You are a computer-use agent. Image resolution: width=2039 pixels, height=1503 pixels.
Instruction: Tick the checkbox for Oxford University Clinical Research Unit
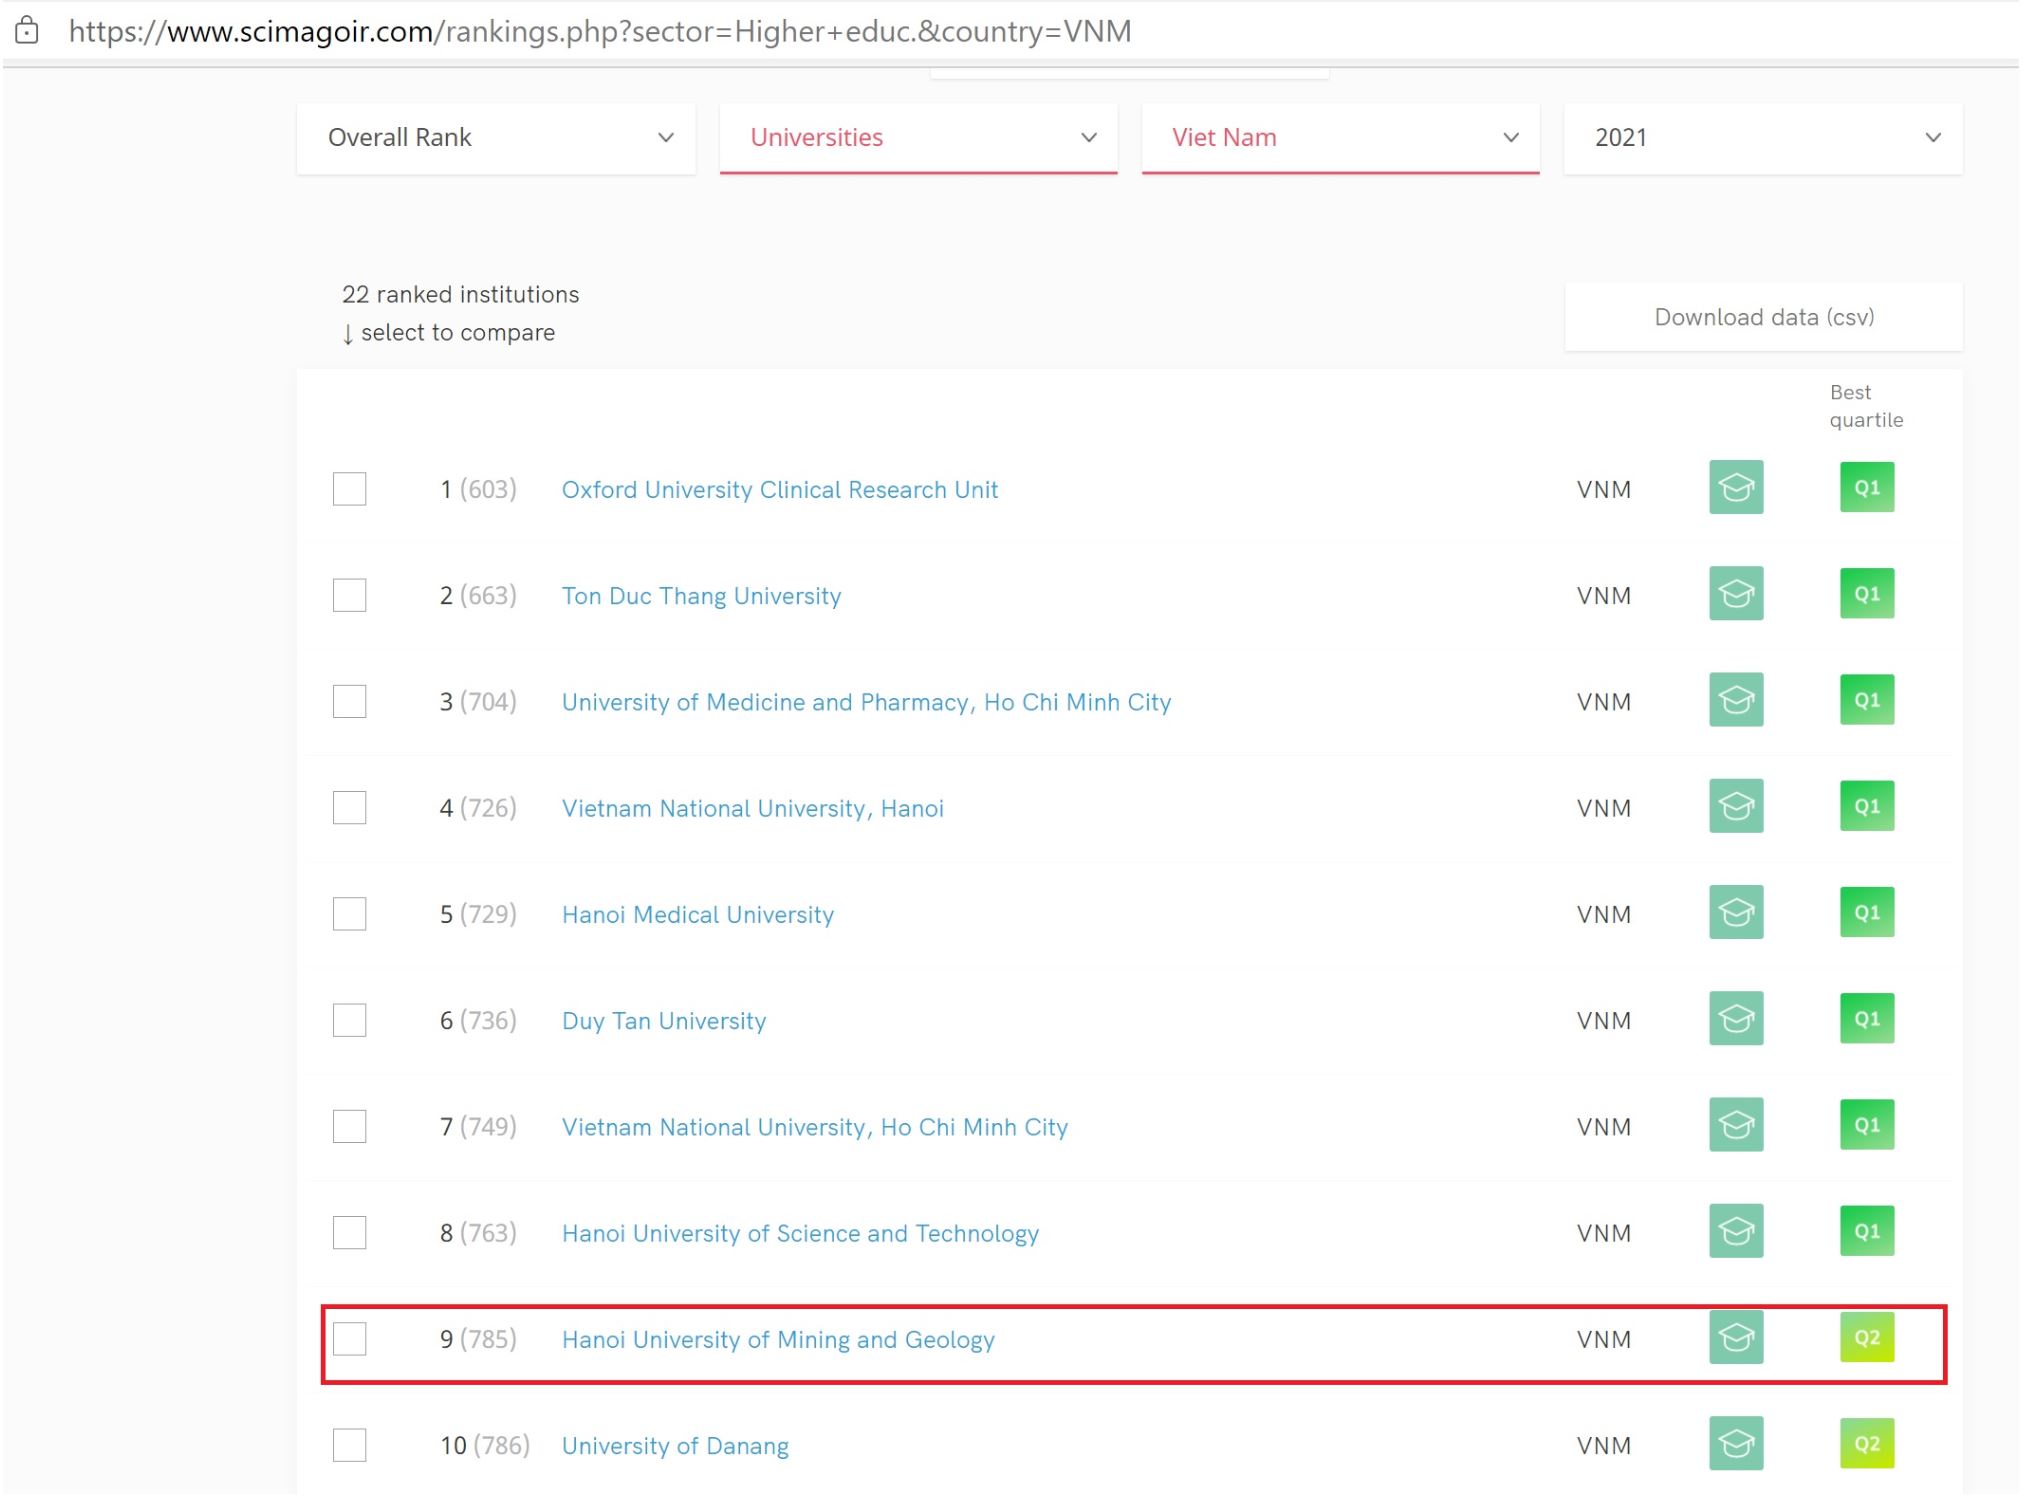(349, 489)
